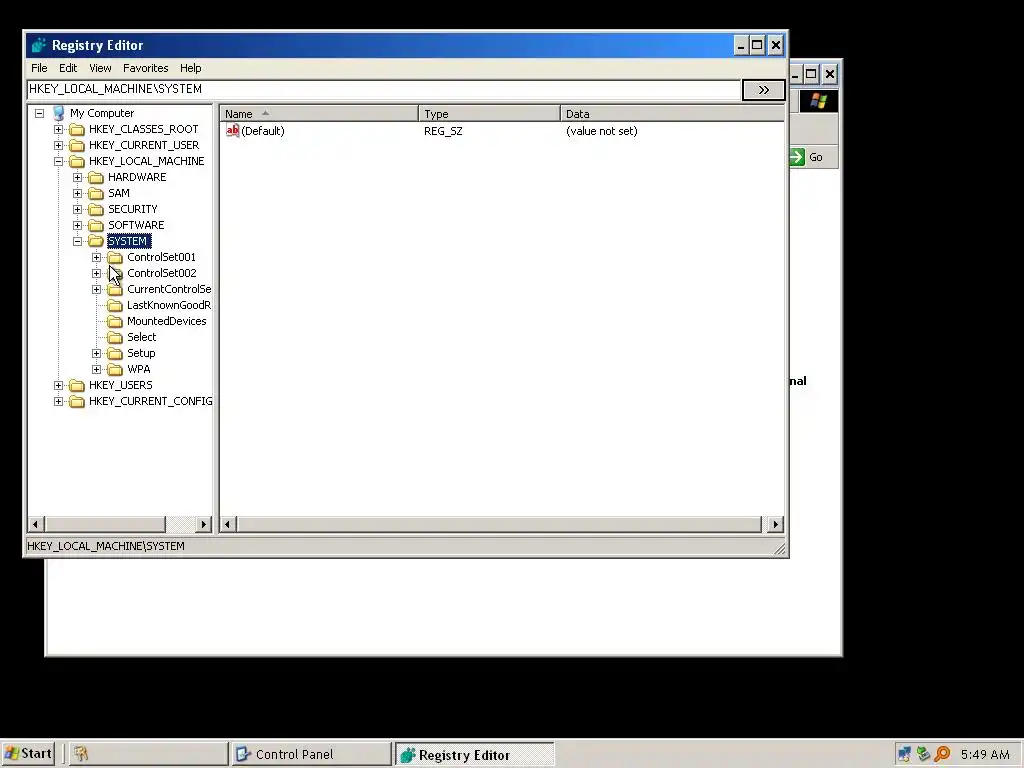The height and width of the screenshot is (768, 1024).
Task: Click the Registry Editor taskbar button
Action: click(475, 755)
